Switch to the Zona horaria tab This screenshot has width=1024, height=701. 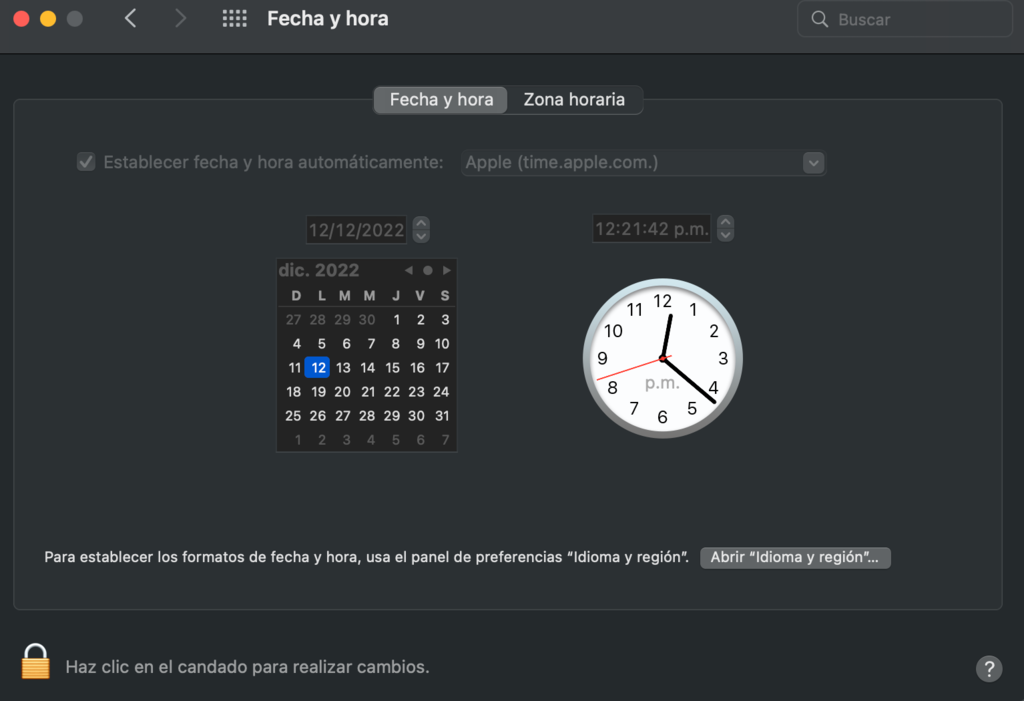click(x=575, y=99)
